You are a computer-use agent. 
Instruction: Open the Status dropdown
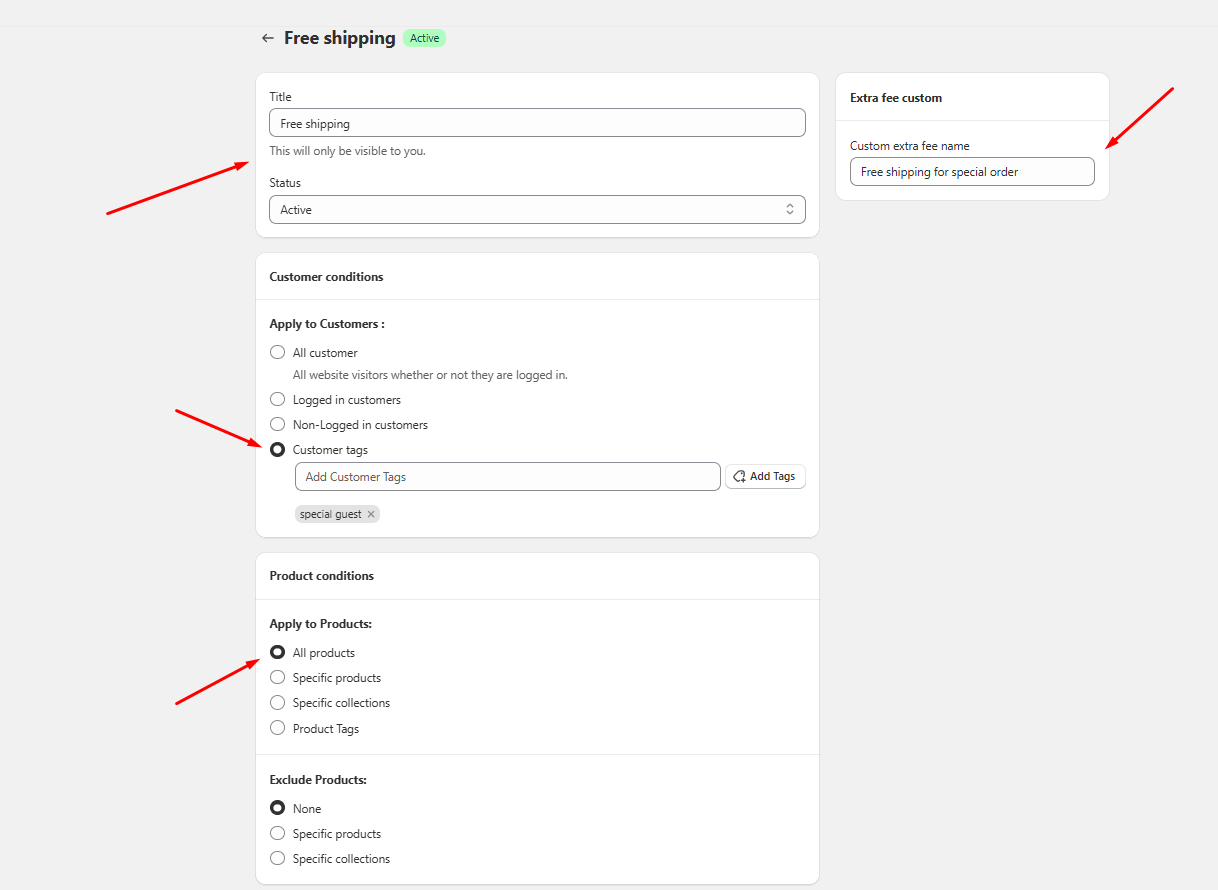(537, 210)
